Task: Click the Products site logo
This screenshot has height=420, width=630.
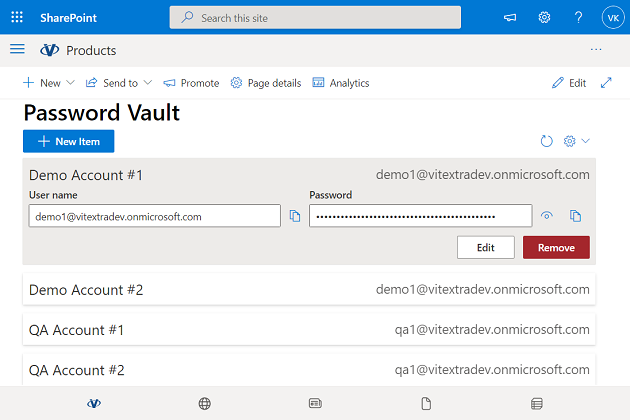Action: coord(49,50)
